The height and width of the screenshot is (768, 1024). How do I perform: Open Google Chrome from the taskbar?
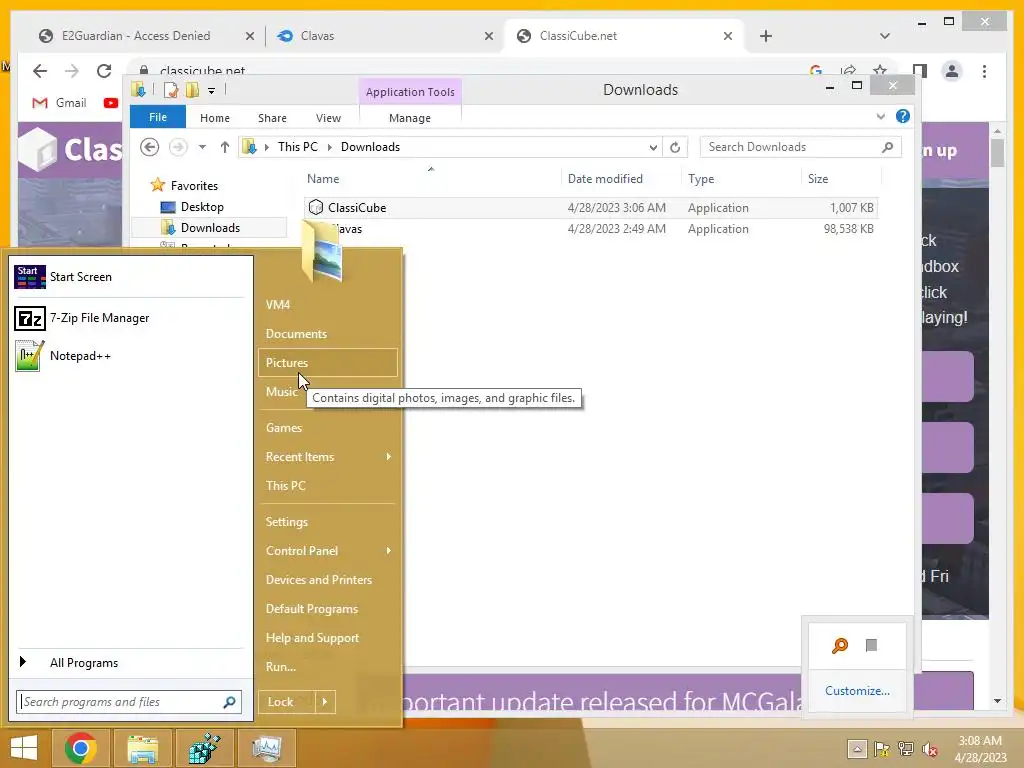(81, 748)
